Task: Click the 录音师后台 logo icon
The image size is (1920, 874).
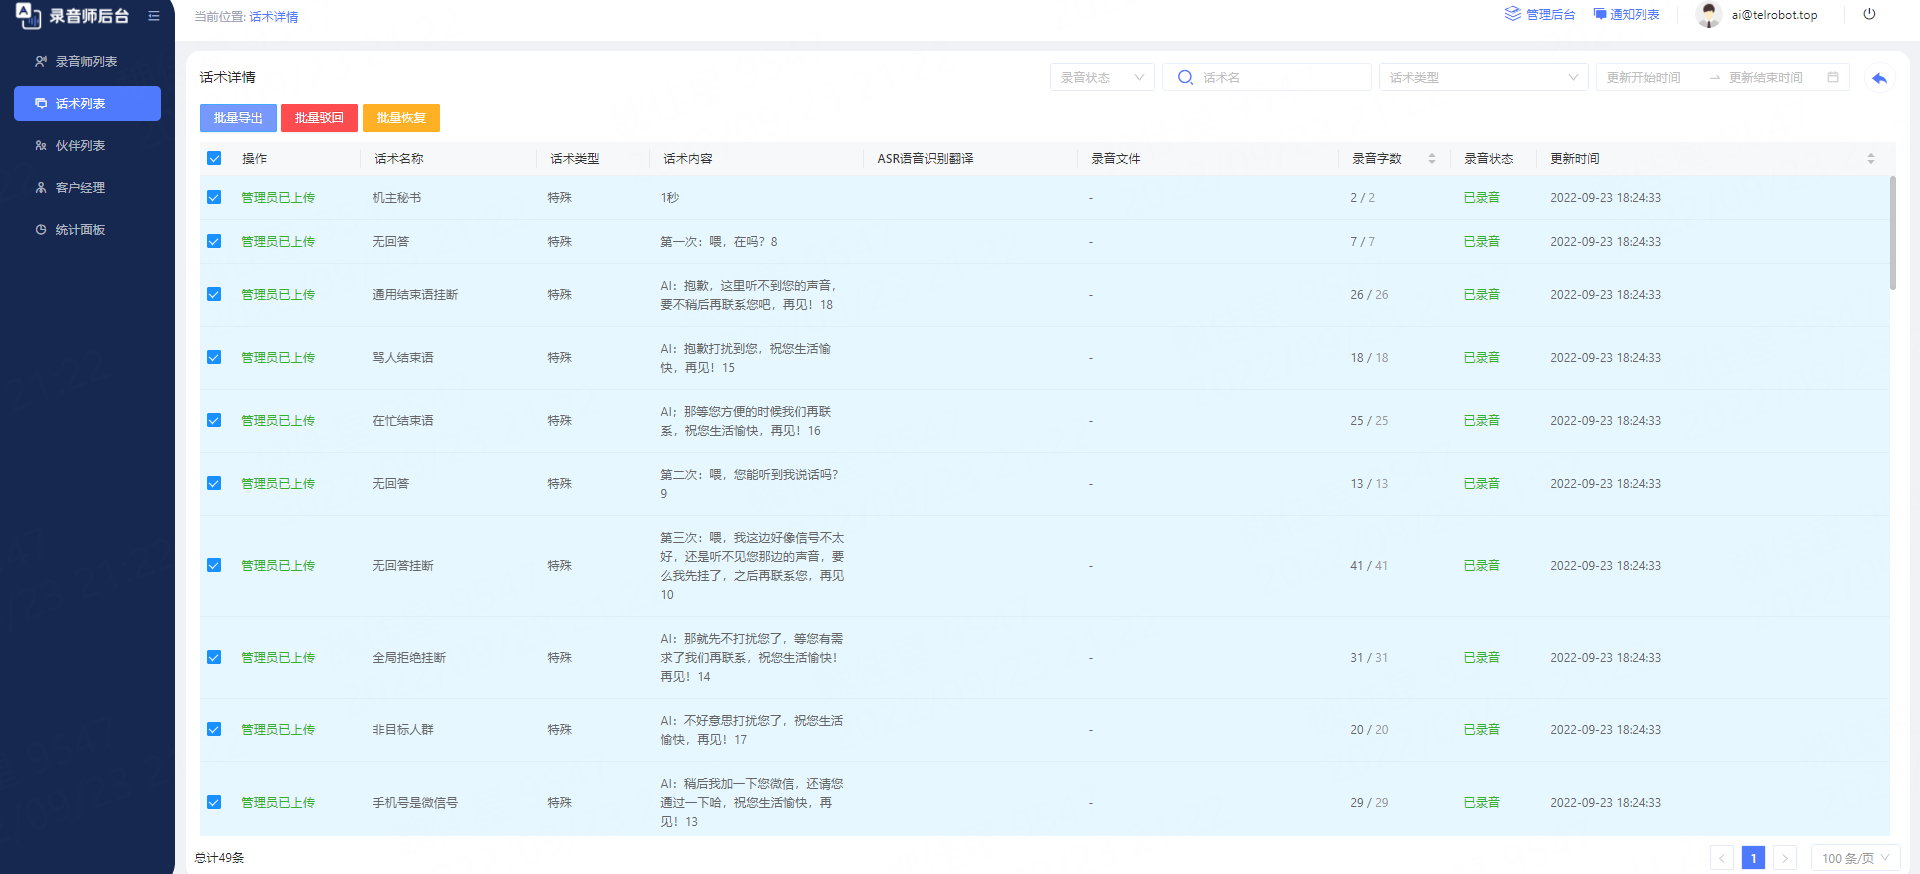Action: point(28,15)
